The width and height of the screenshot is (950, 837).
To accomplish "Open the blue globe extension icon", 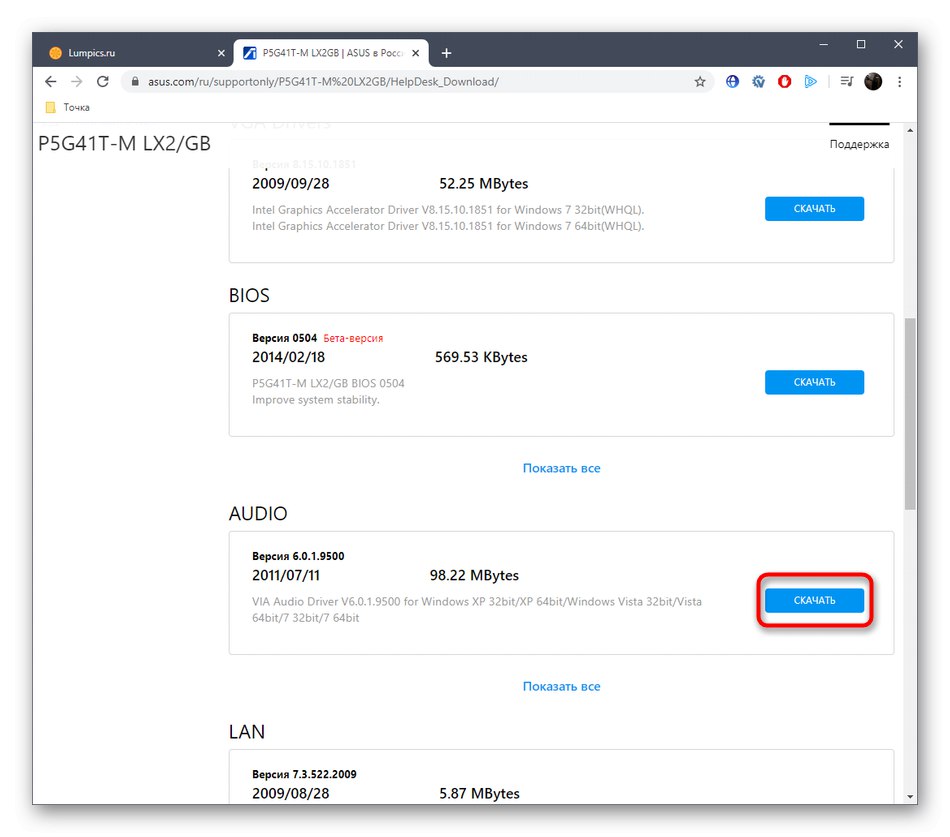I will [732, 81].
